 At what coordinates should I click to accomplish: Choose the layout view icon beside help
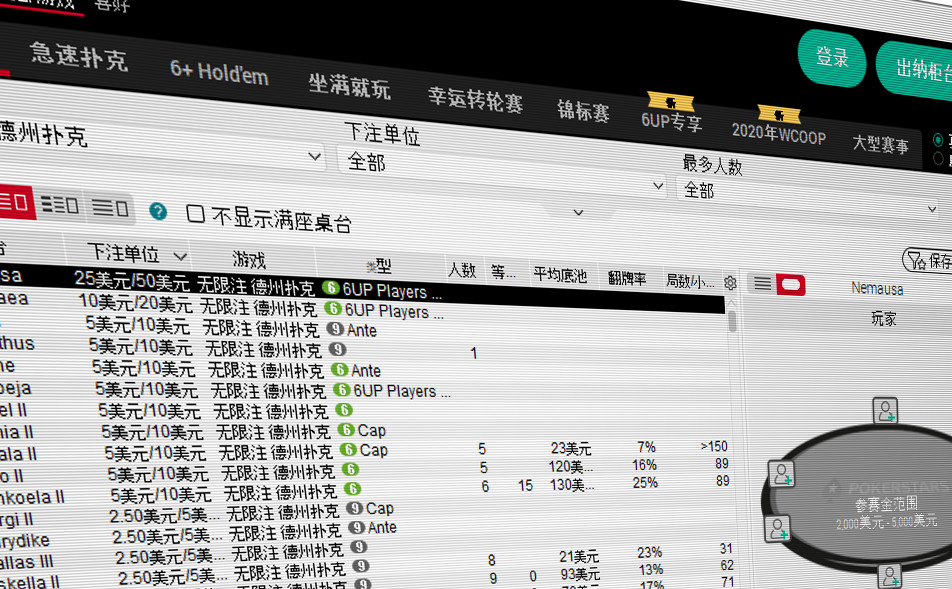(109, 208)
